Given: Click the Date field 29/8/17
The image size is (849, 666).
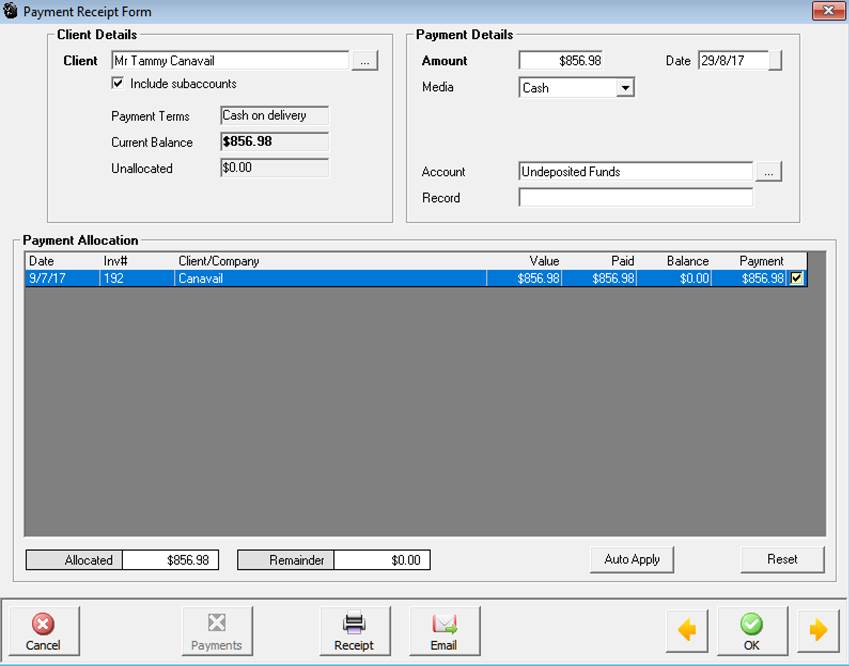Looking at the screenshot, I should point(733,61).
